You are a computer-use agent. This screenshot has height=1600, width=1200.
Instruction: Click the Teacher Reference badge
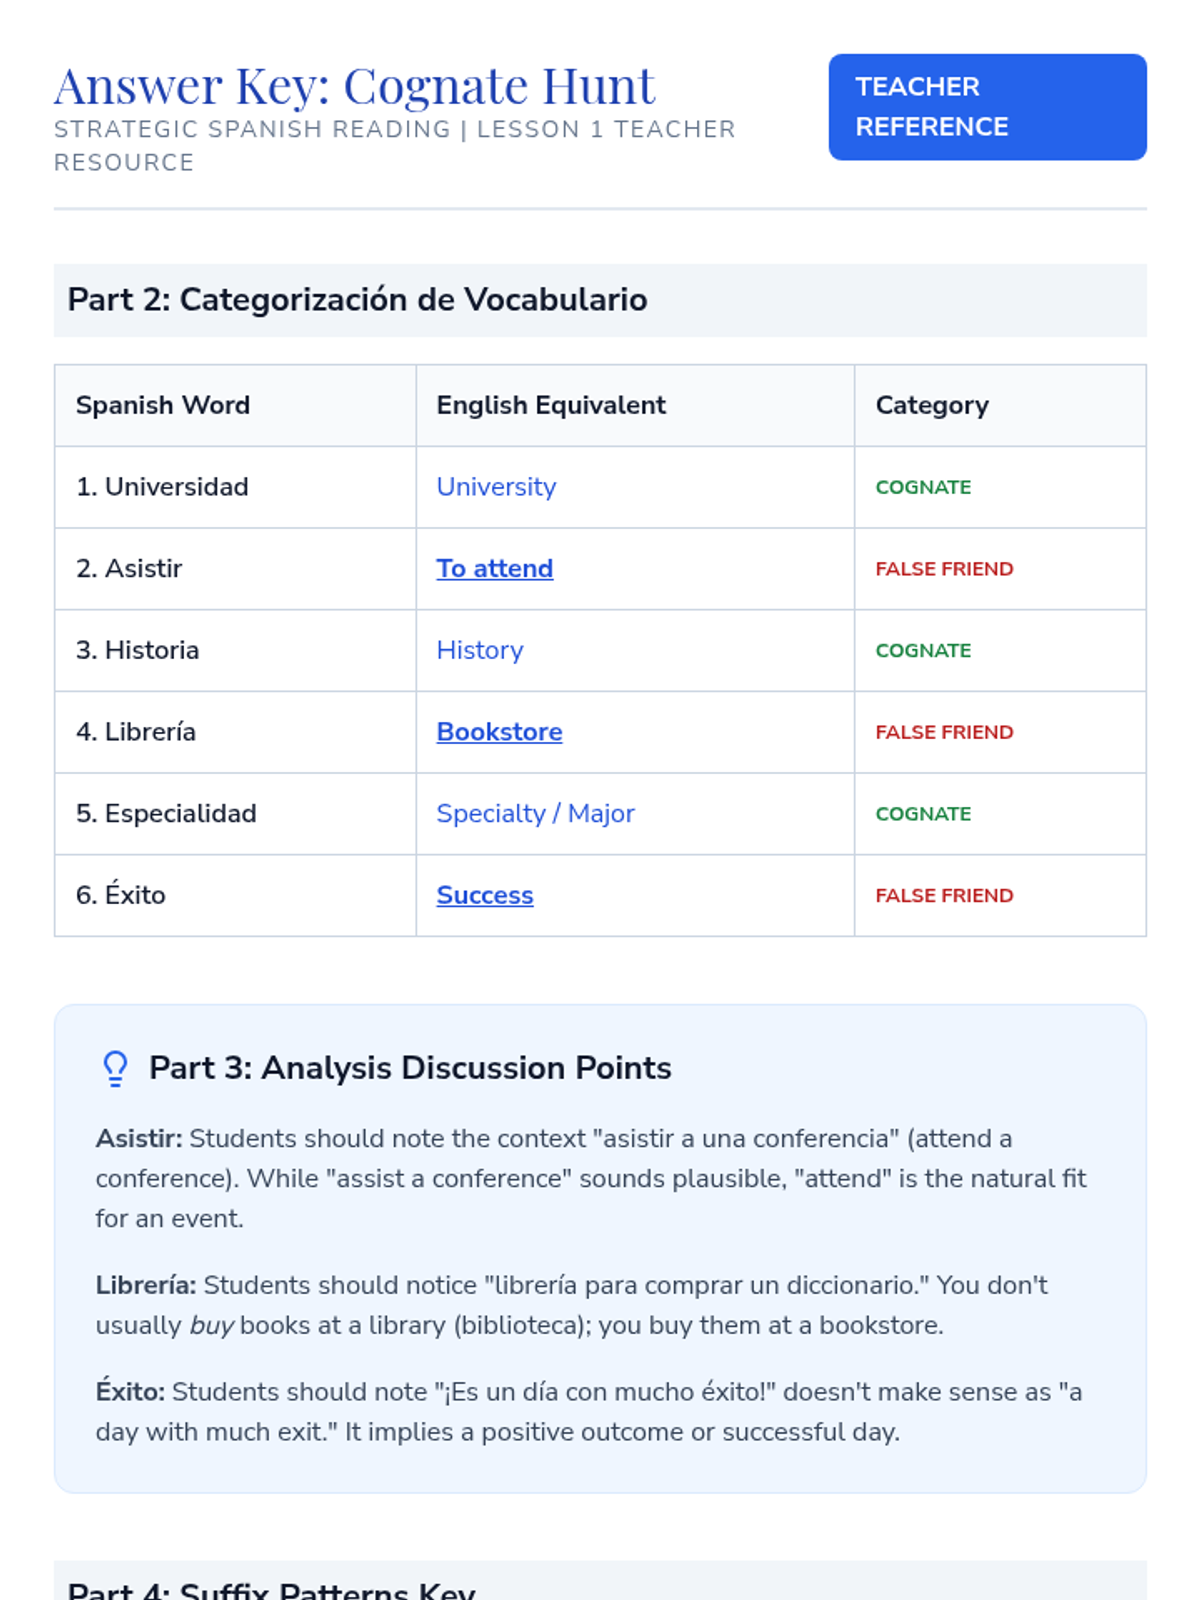(x=987, y=107)
